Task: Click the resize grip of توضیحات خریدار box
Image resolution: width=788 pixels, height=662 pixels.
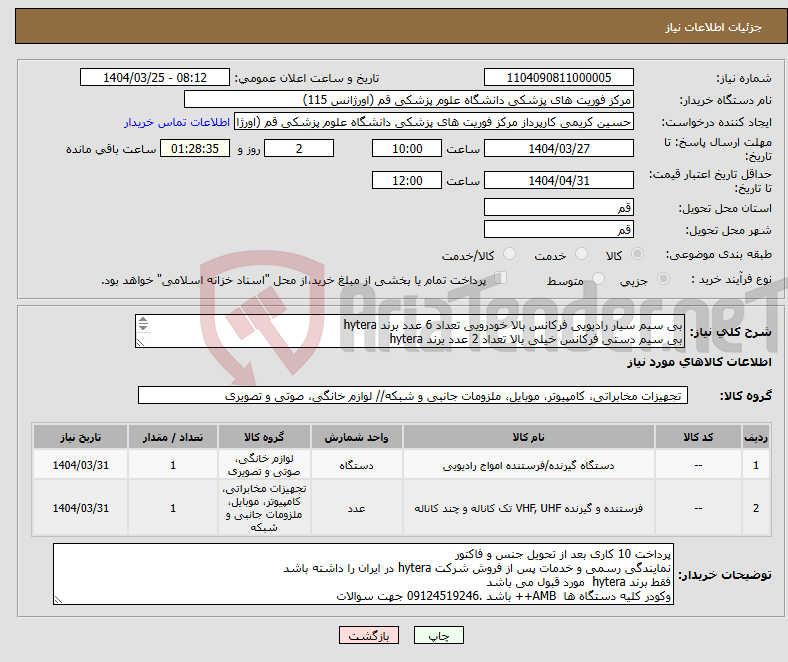Action: tap(58, 599)
